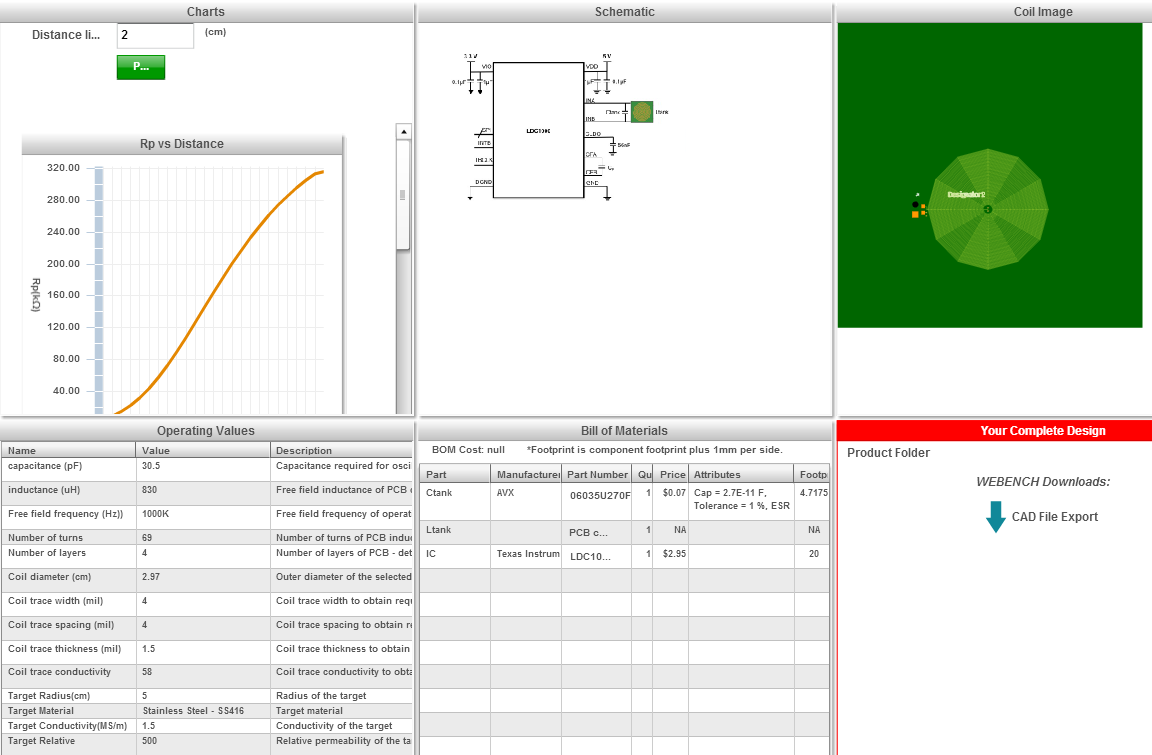
Task: Sort by Price column in Bill of Materials
Action: coord(671,474)
